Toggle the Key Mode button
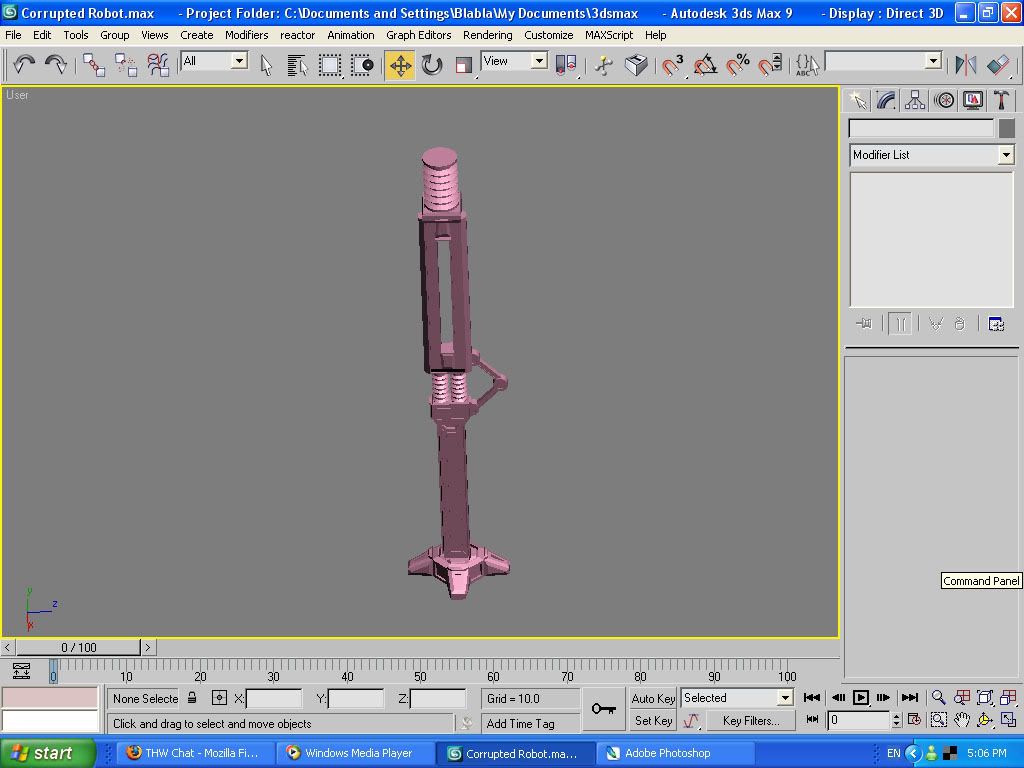This screenshot has height=768, width=1024. pos(812,720)
